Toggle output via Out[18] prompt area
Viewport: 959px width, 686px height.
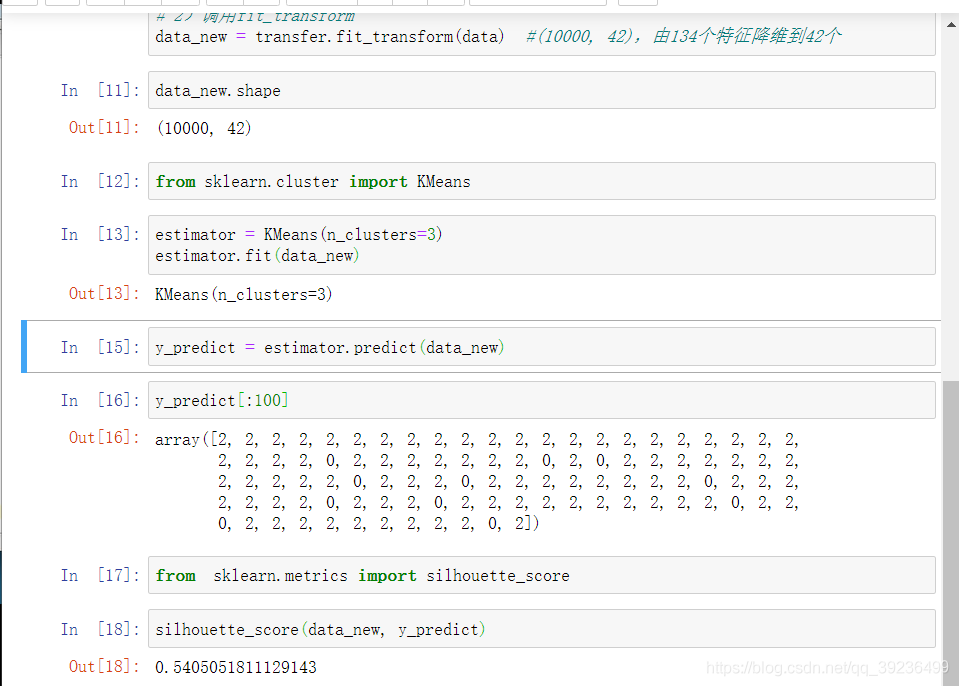pos(104,666)
